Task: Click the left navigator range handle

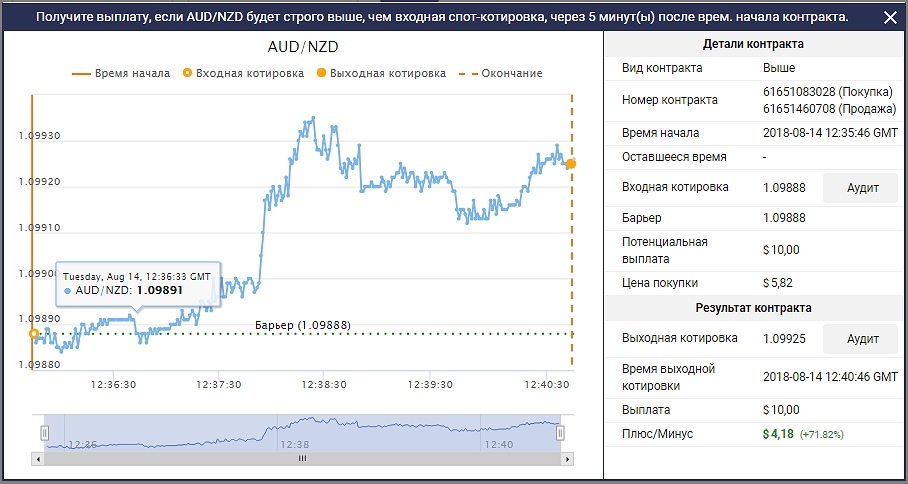Action: 45,432
